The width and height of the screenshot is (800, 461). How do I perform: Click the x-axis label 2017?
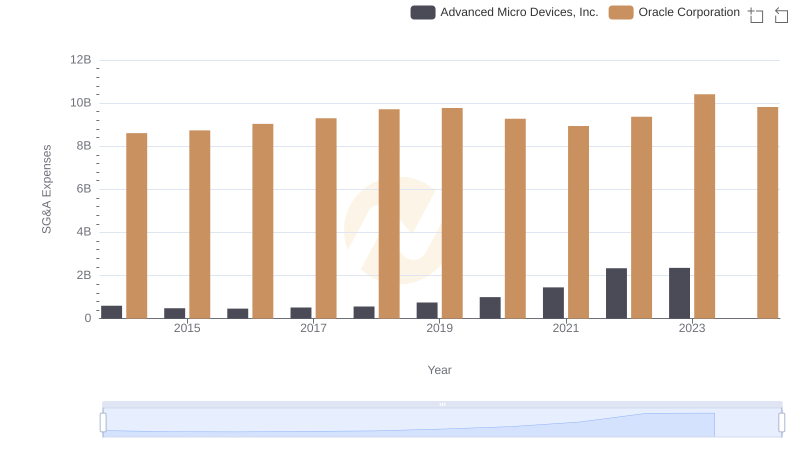click(x=313, y=328)
